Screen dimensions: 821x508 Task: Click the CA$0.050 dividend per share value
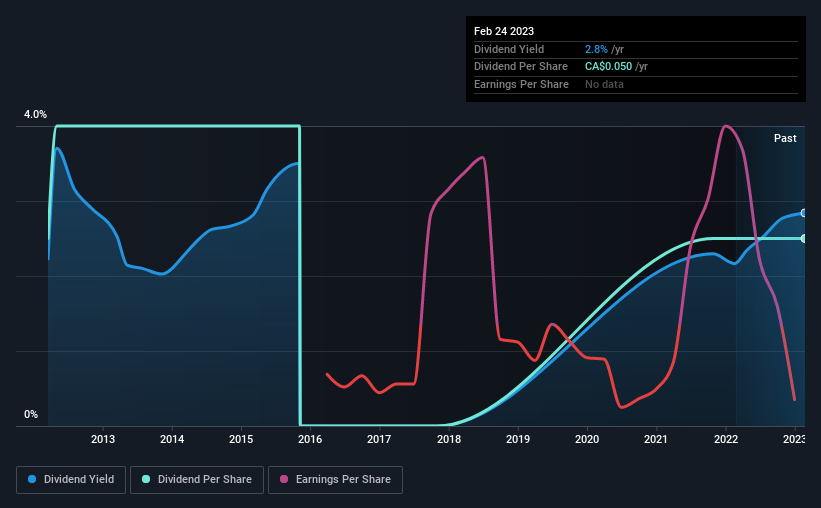click(x=608, y=67)
